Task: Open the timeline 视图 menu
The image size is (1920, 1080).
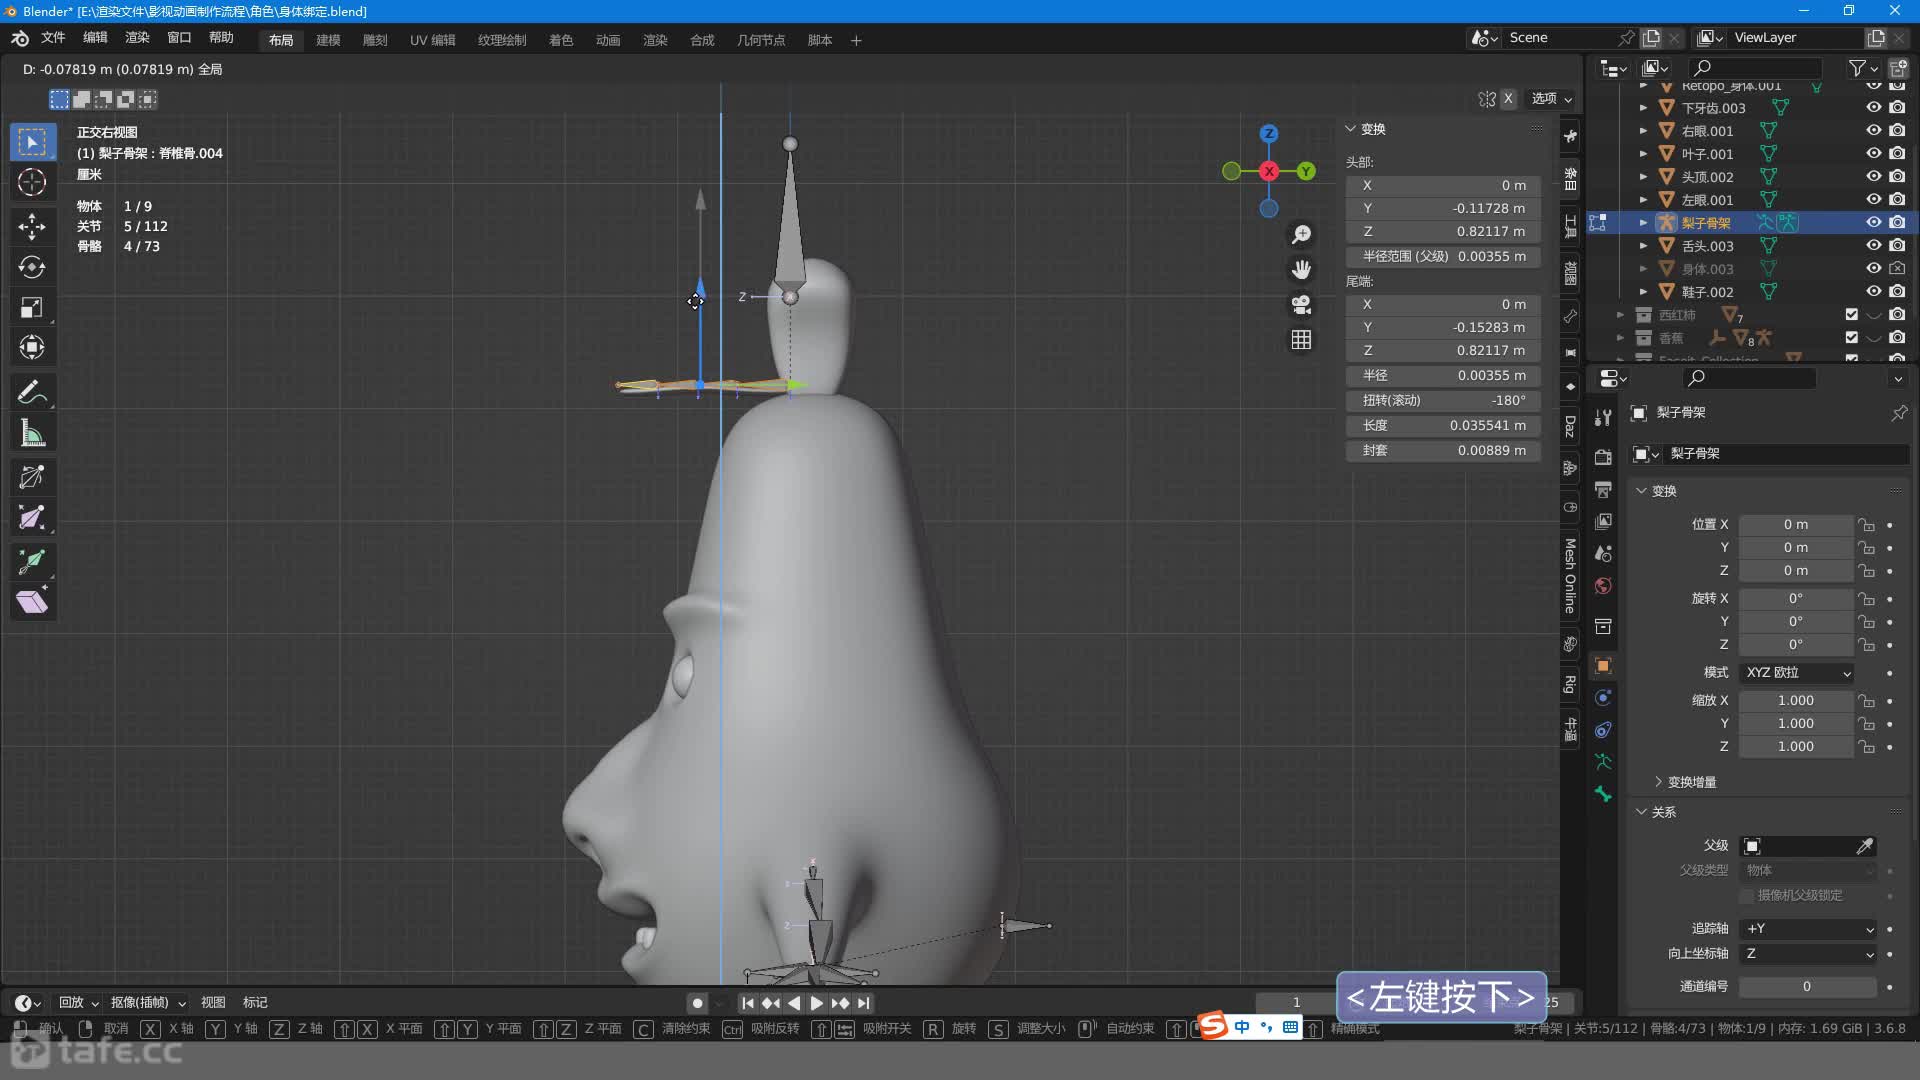Action: [x=212, y=1003]
